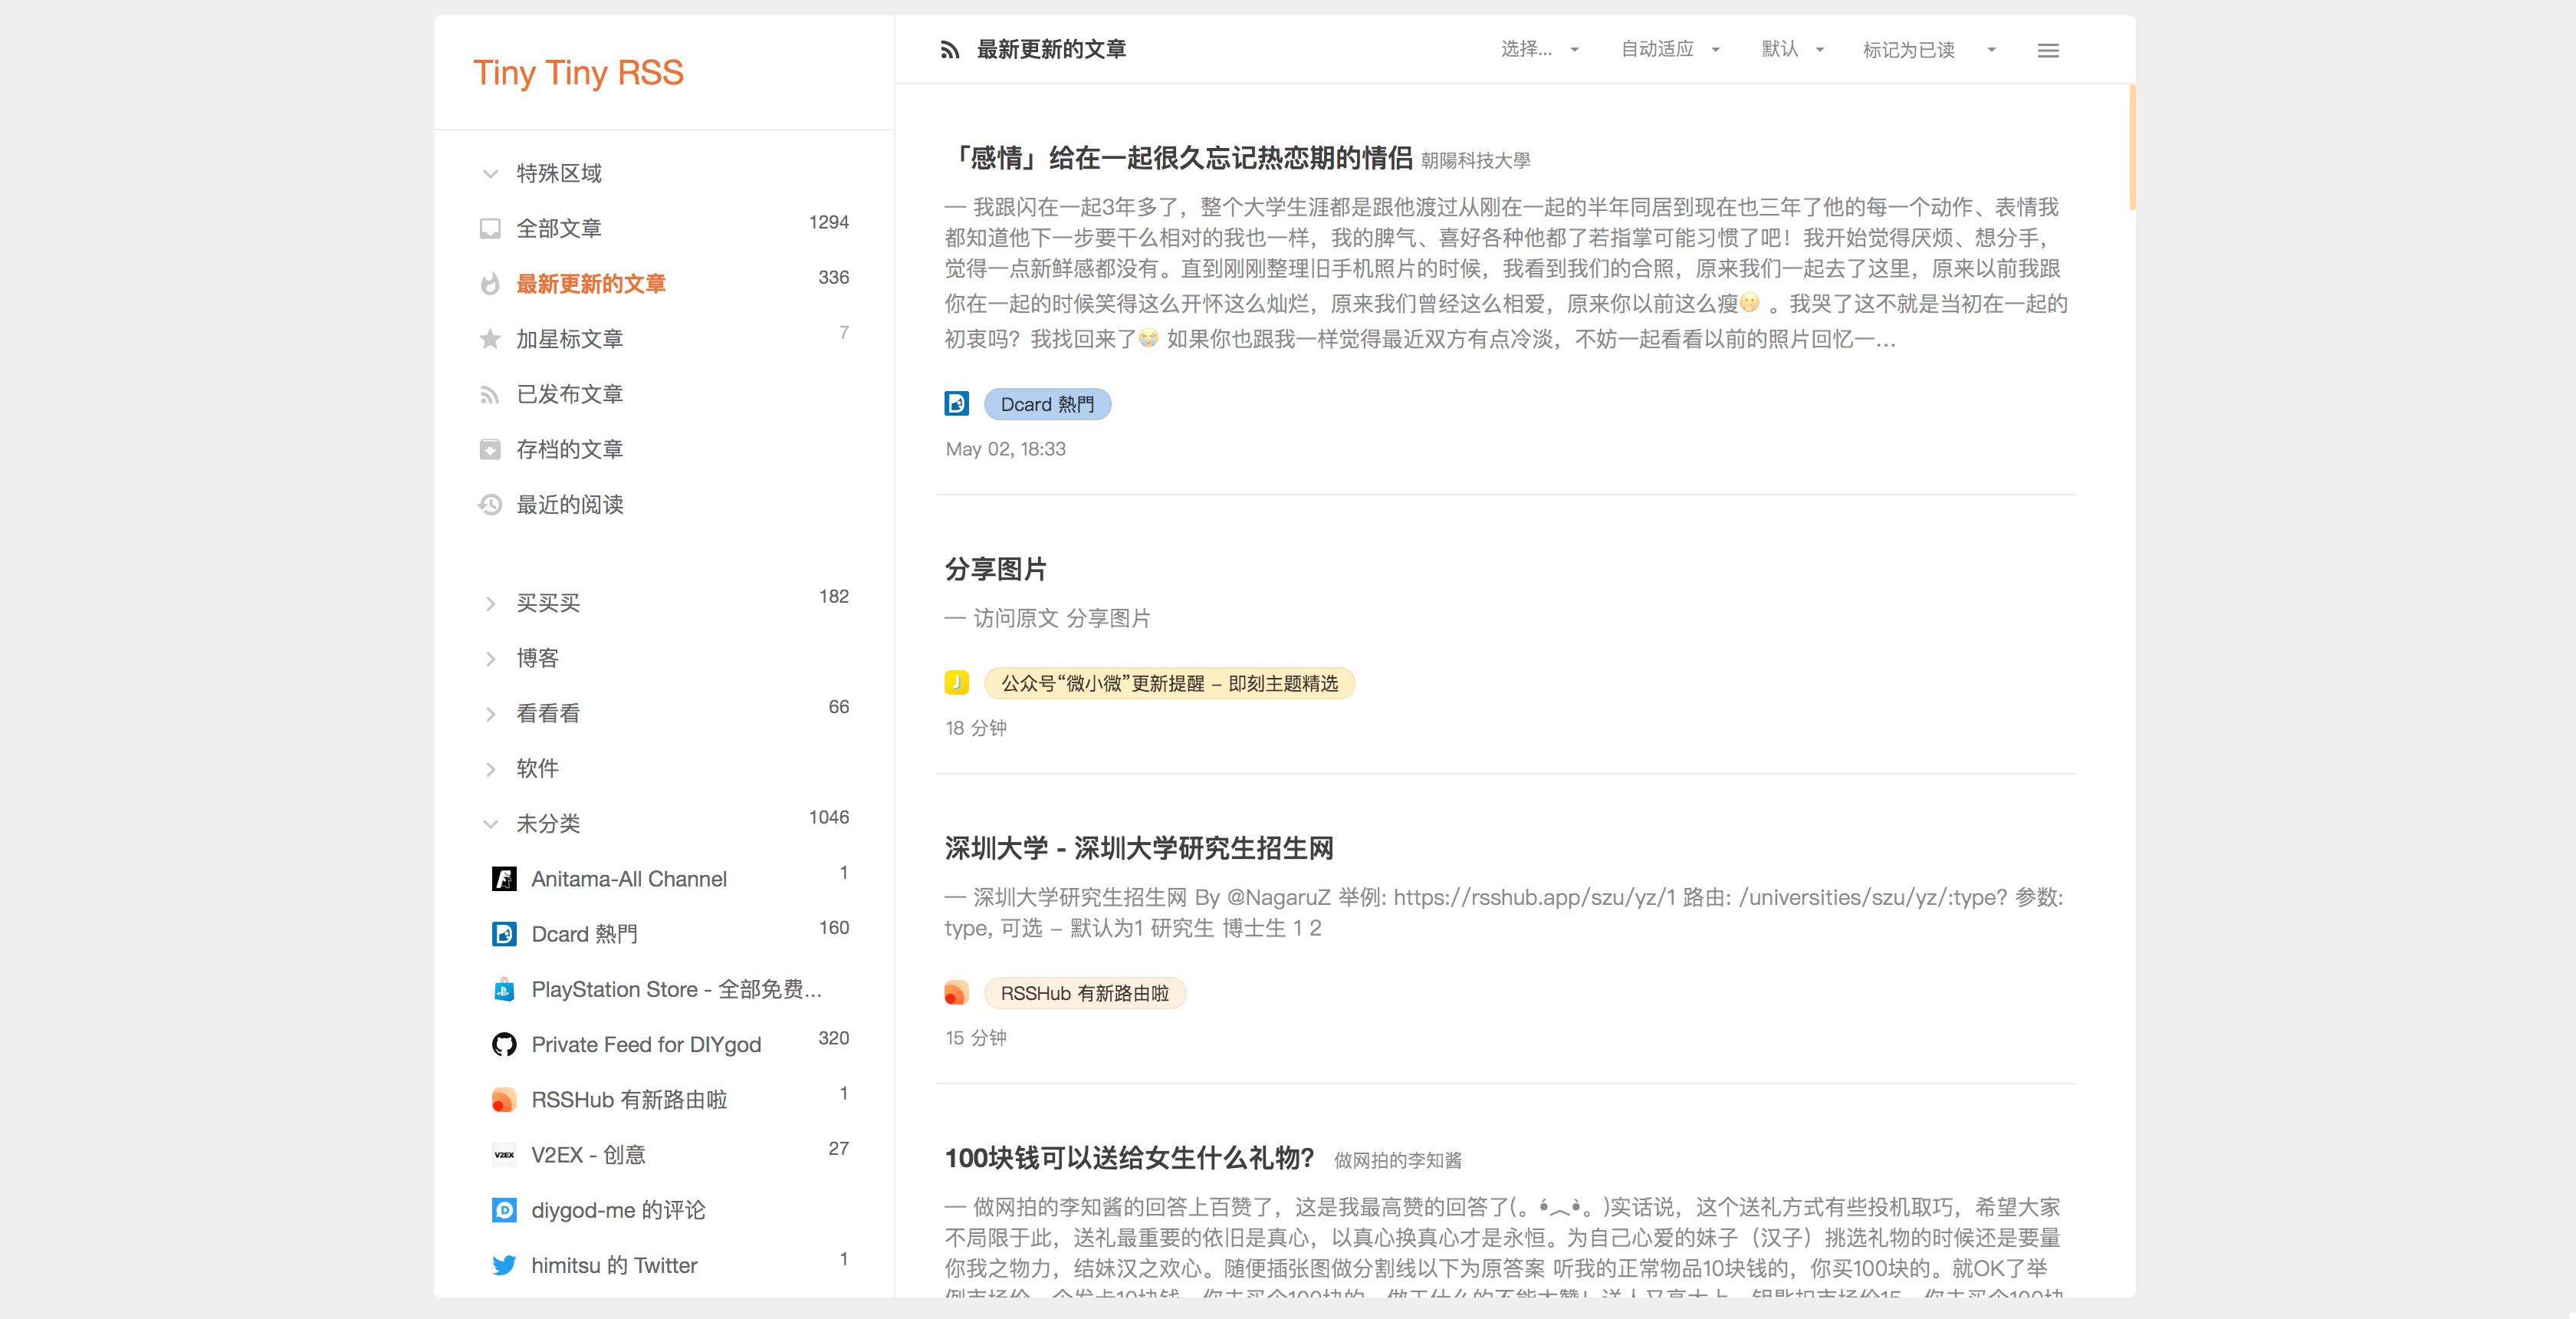Click the Dcard icon under first article

956,403
